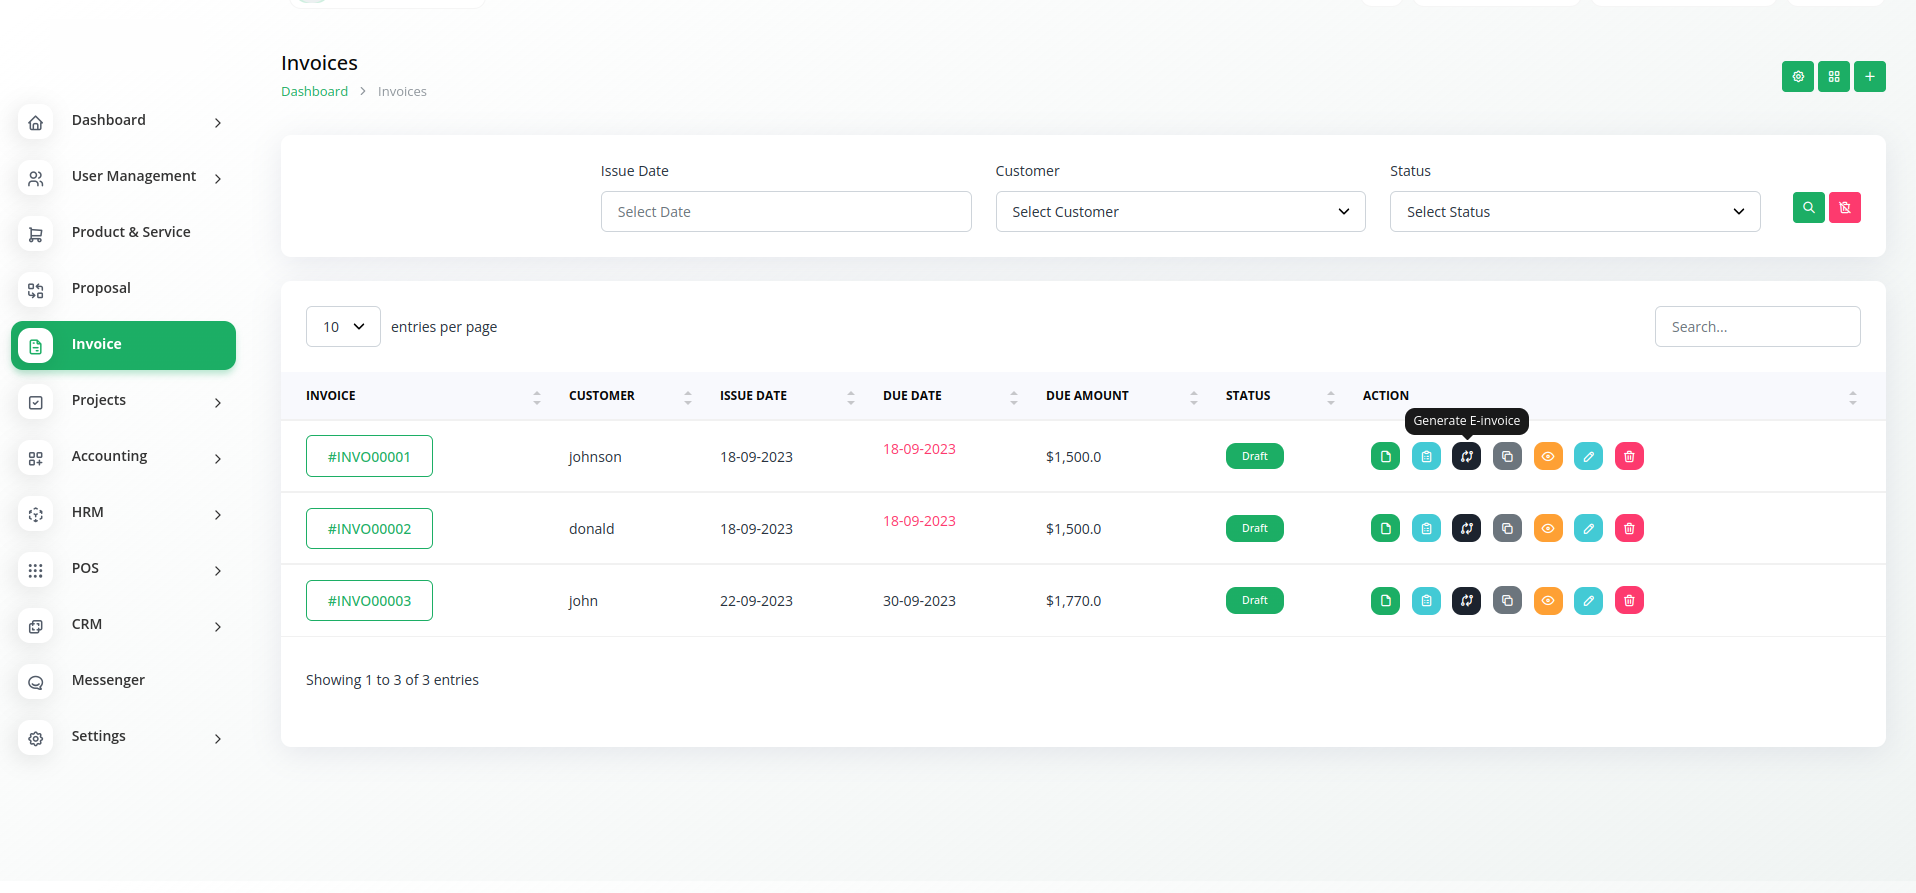The image size is (1916, 893).
Task: Switch to grid view icon
Action: 1833,77
